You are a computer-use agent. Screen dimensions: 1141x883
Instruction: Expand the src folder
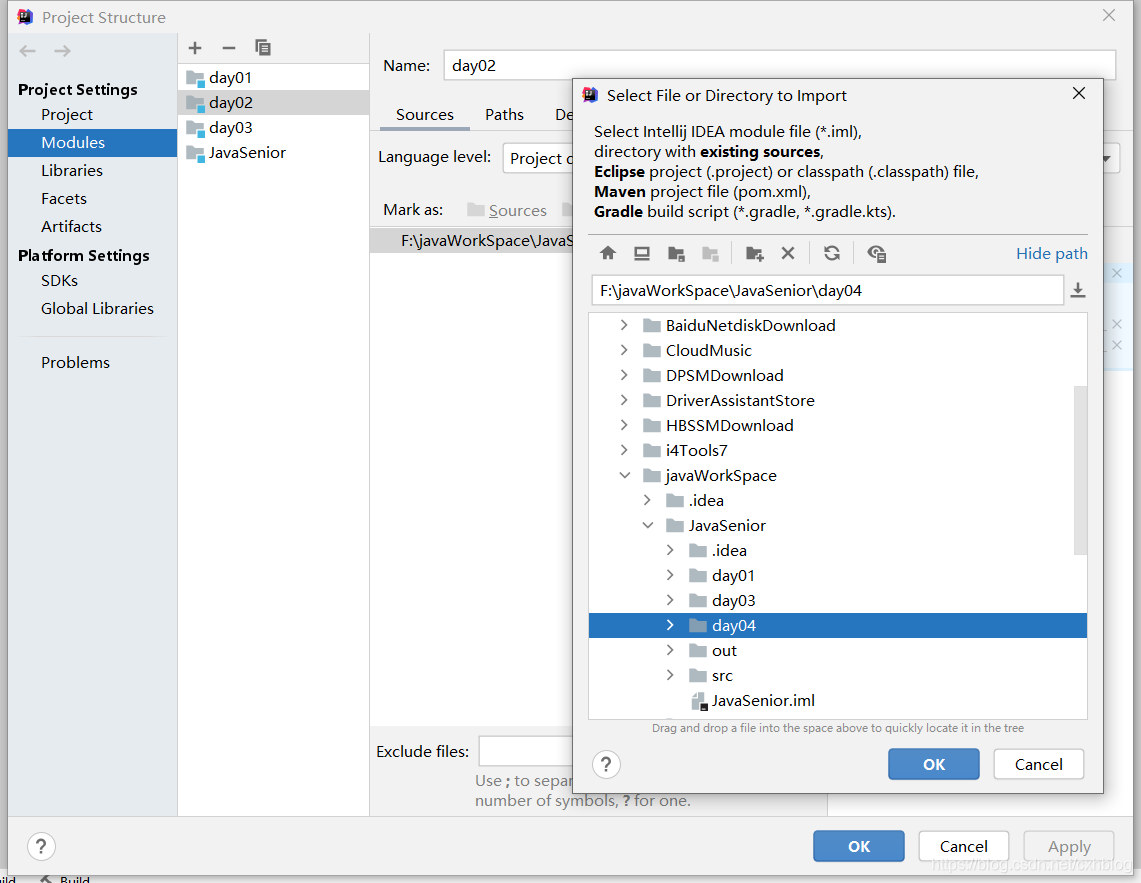tap(670, 676)
